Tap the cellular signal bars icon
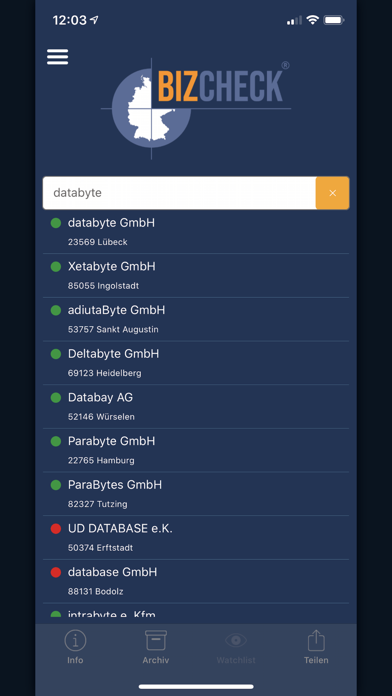 coord(294,20)
